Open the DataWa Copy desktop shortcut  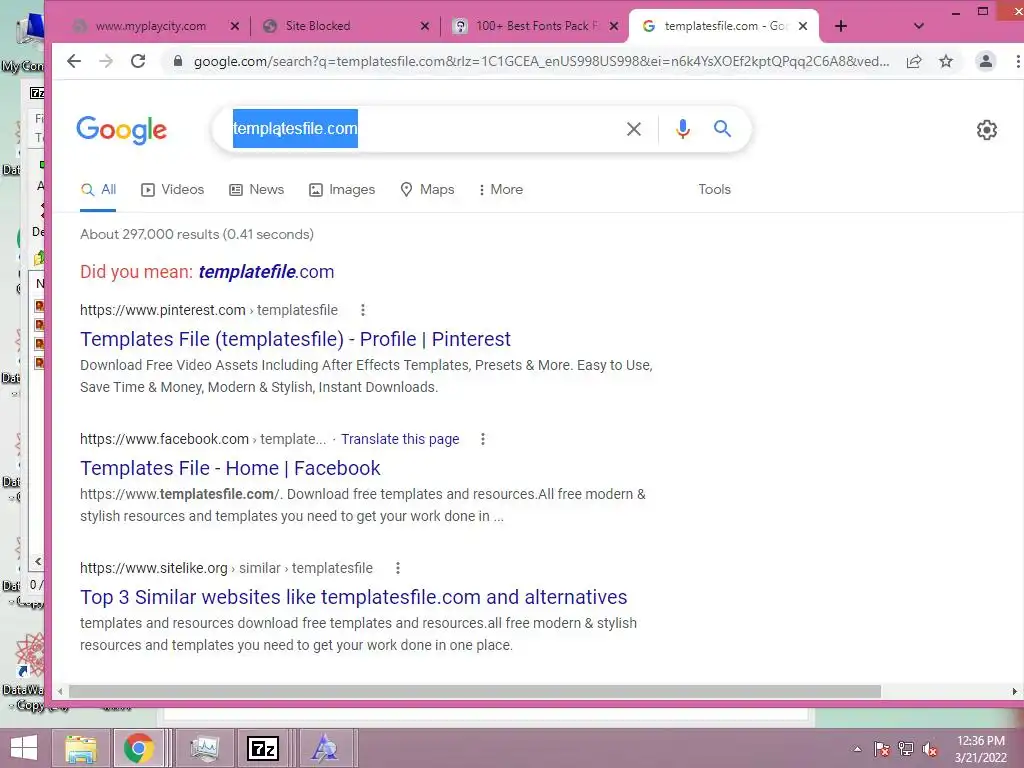click(25, 673)
